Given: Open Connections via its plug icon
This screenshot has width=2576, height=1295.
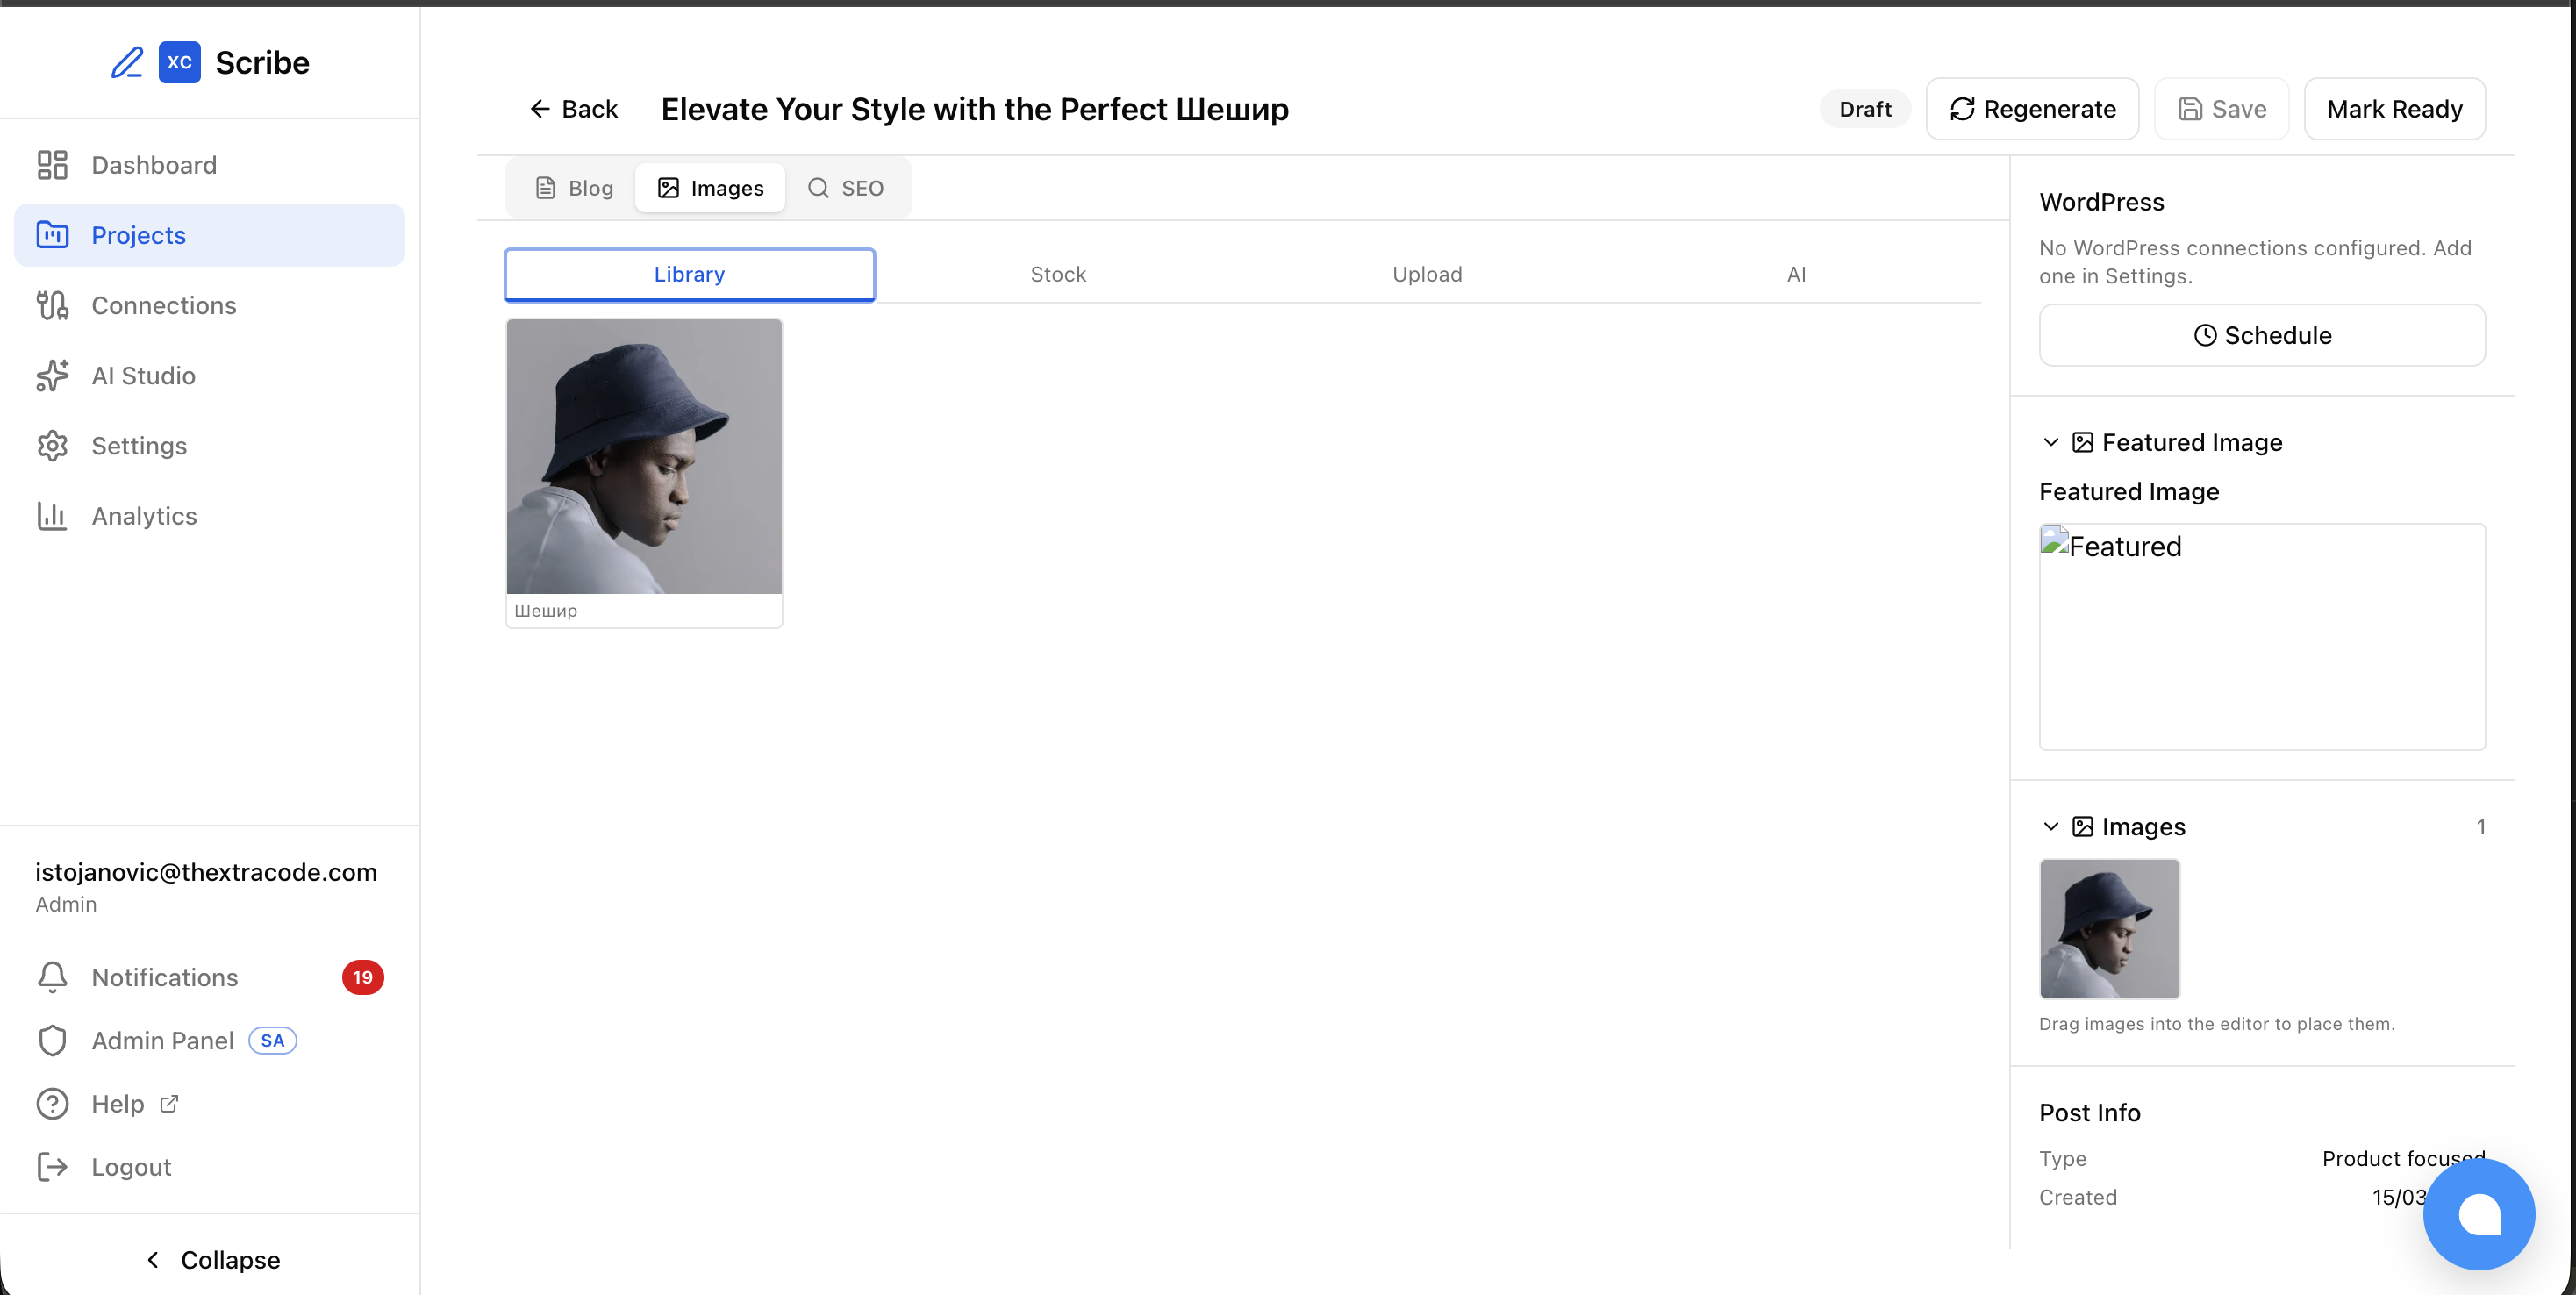Looking at the screenshot, I should coord(52,305).
